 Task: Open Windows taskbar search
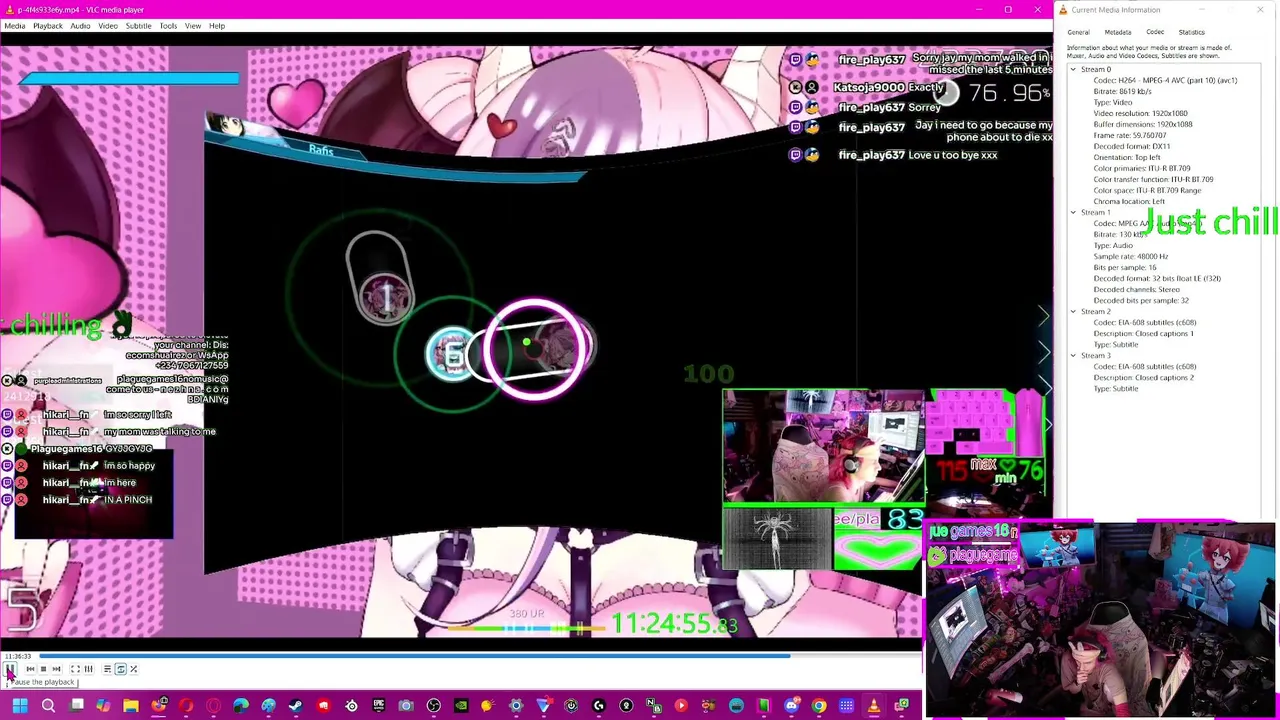[x=48, y=706]
